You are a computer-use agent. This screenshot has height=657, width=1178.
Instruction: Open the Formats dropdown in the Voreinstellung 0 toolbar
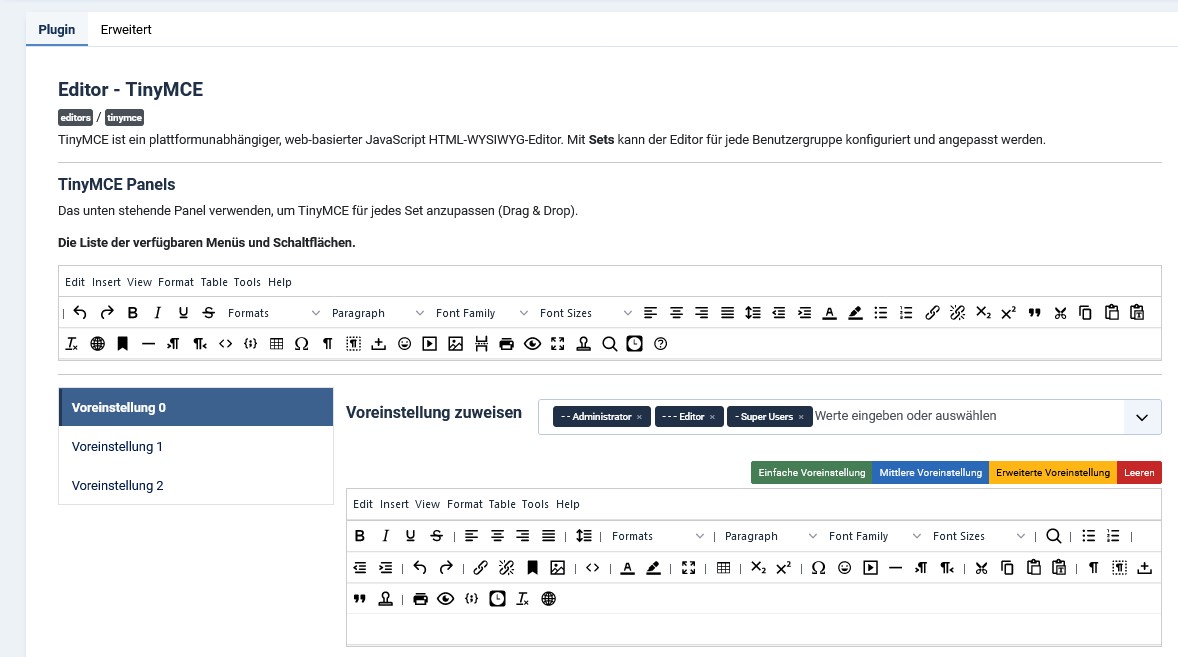pos(657,536)
